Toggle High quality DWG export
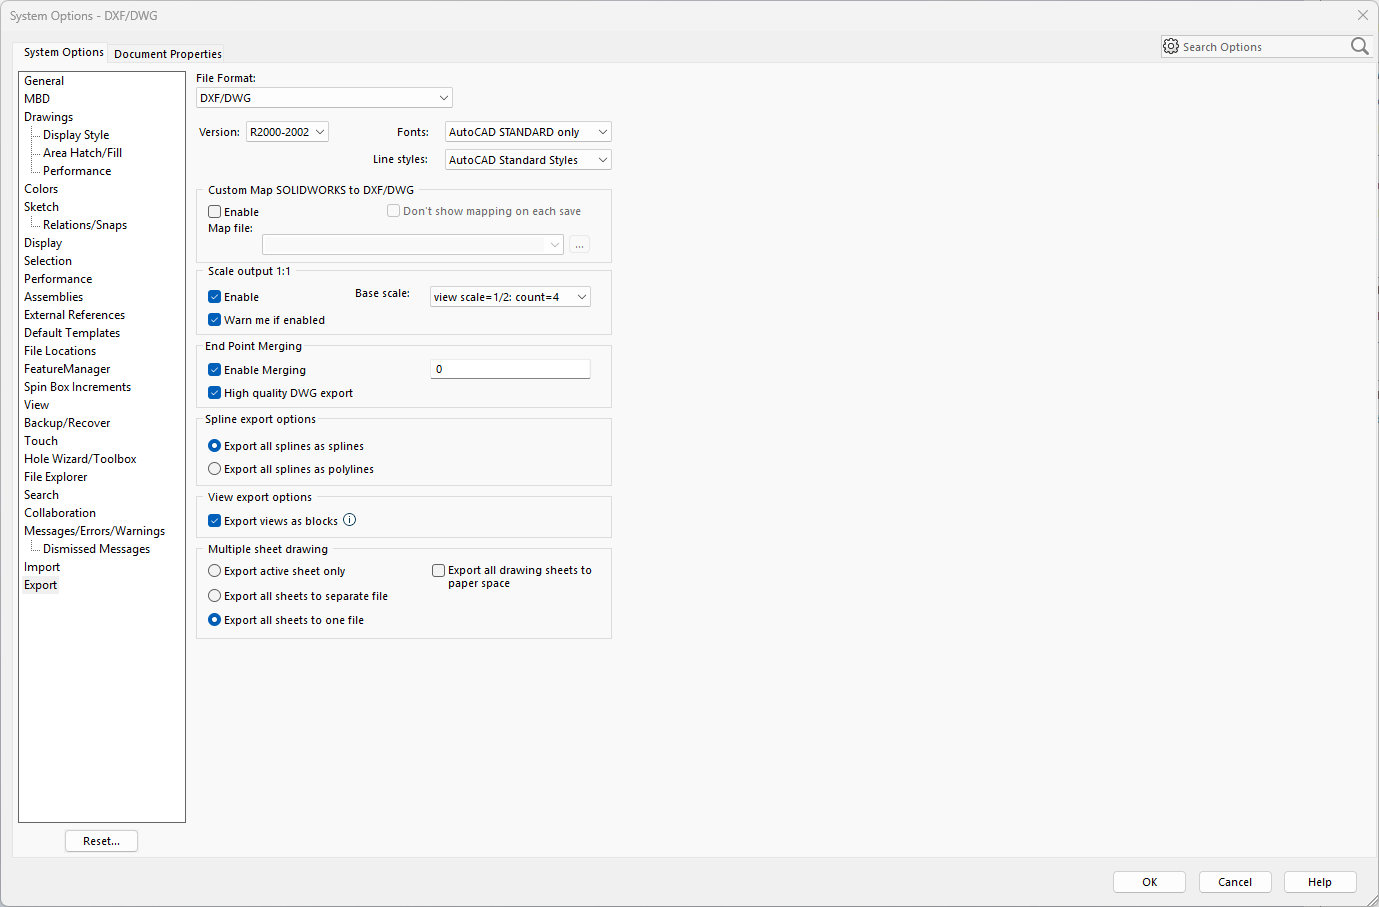Viewport: 1379px width, 907px height. click(x=214, y=393)
